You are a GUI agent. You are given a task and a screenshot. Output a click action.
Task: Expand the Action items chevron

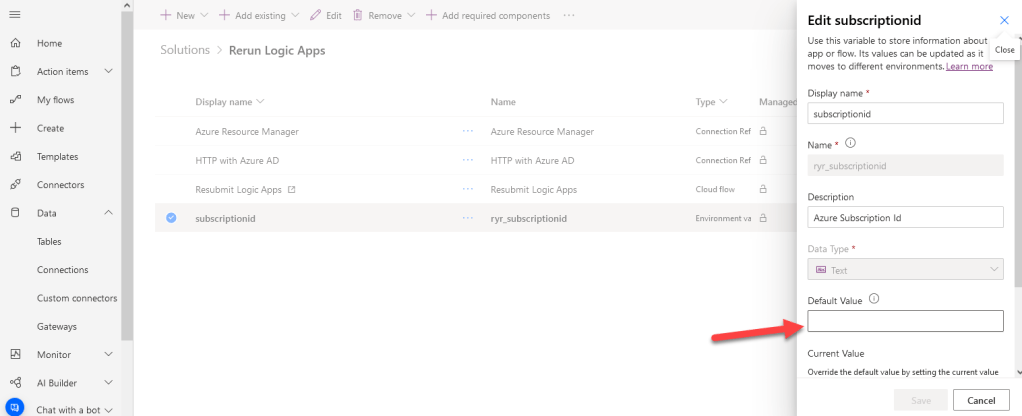109,71
